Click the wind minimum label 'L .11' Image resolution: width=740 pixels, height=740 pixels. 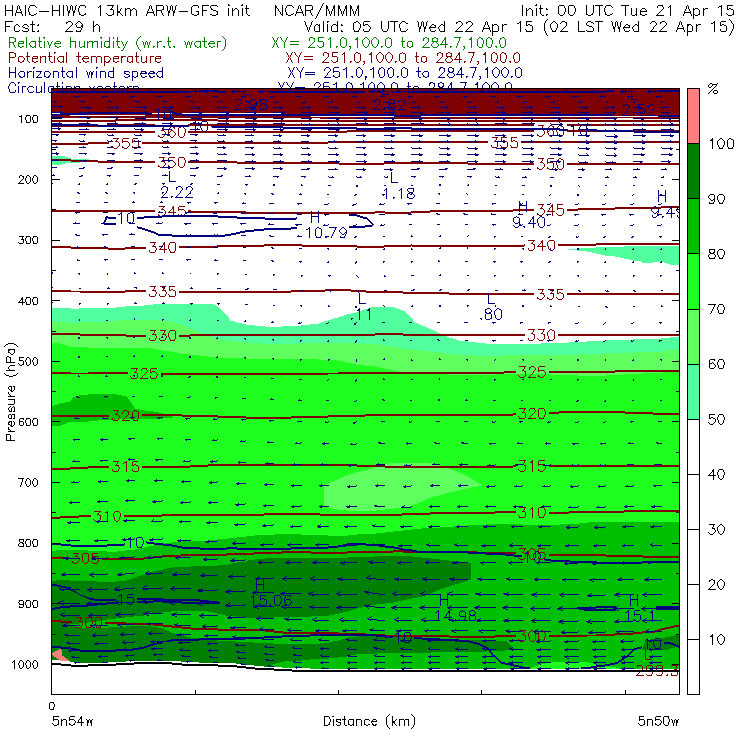[x=362, y=307]
